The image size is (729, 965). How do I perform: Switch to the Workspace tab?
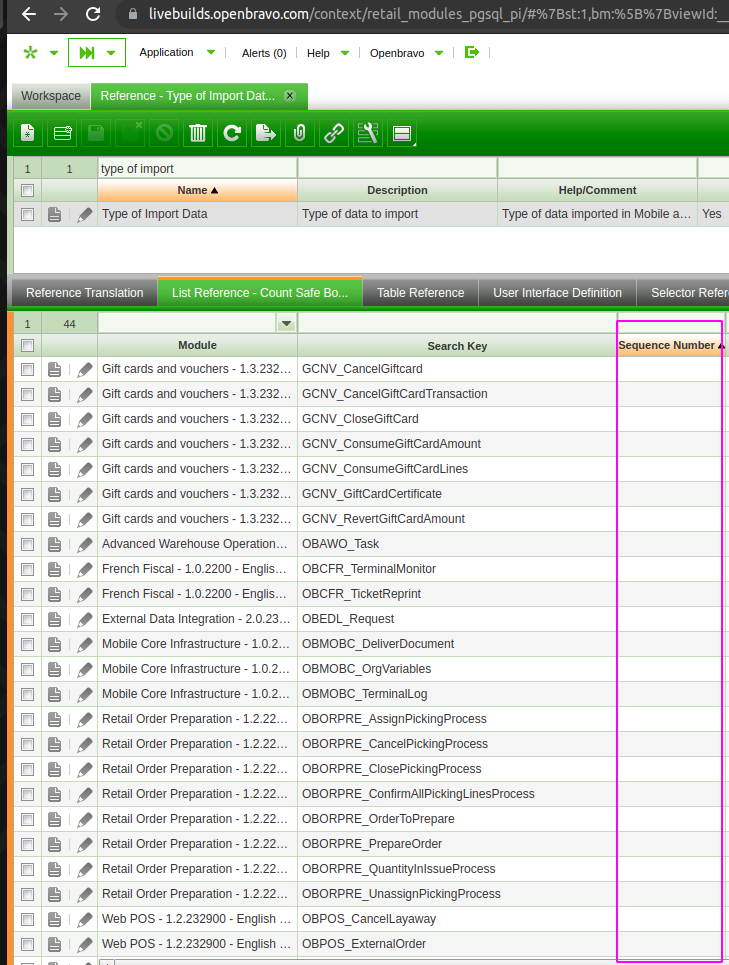51,96
